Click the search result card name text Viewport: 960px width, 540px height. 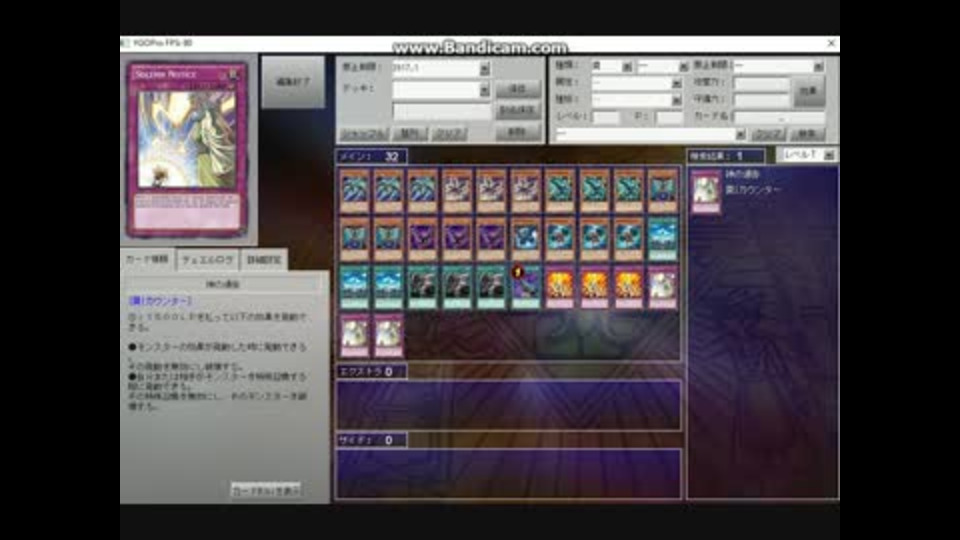(742, 174)
